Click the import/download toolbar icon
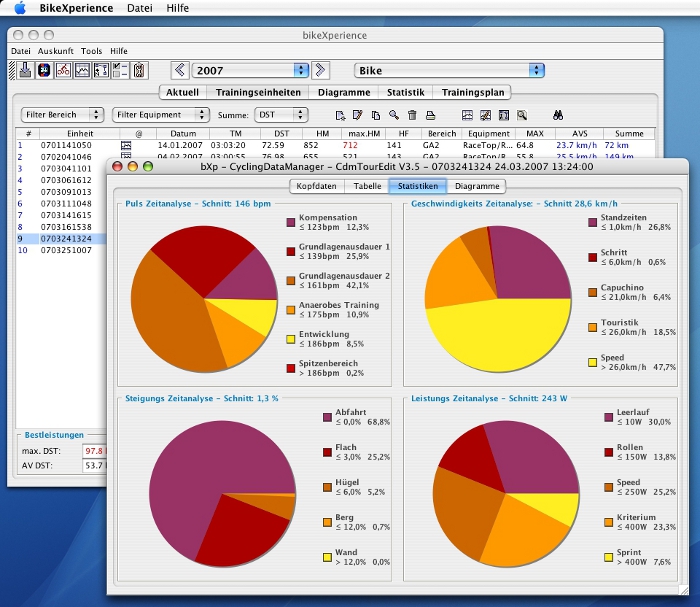 point(25,70)
